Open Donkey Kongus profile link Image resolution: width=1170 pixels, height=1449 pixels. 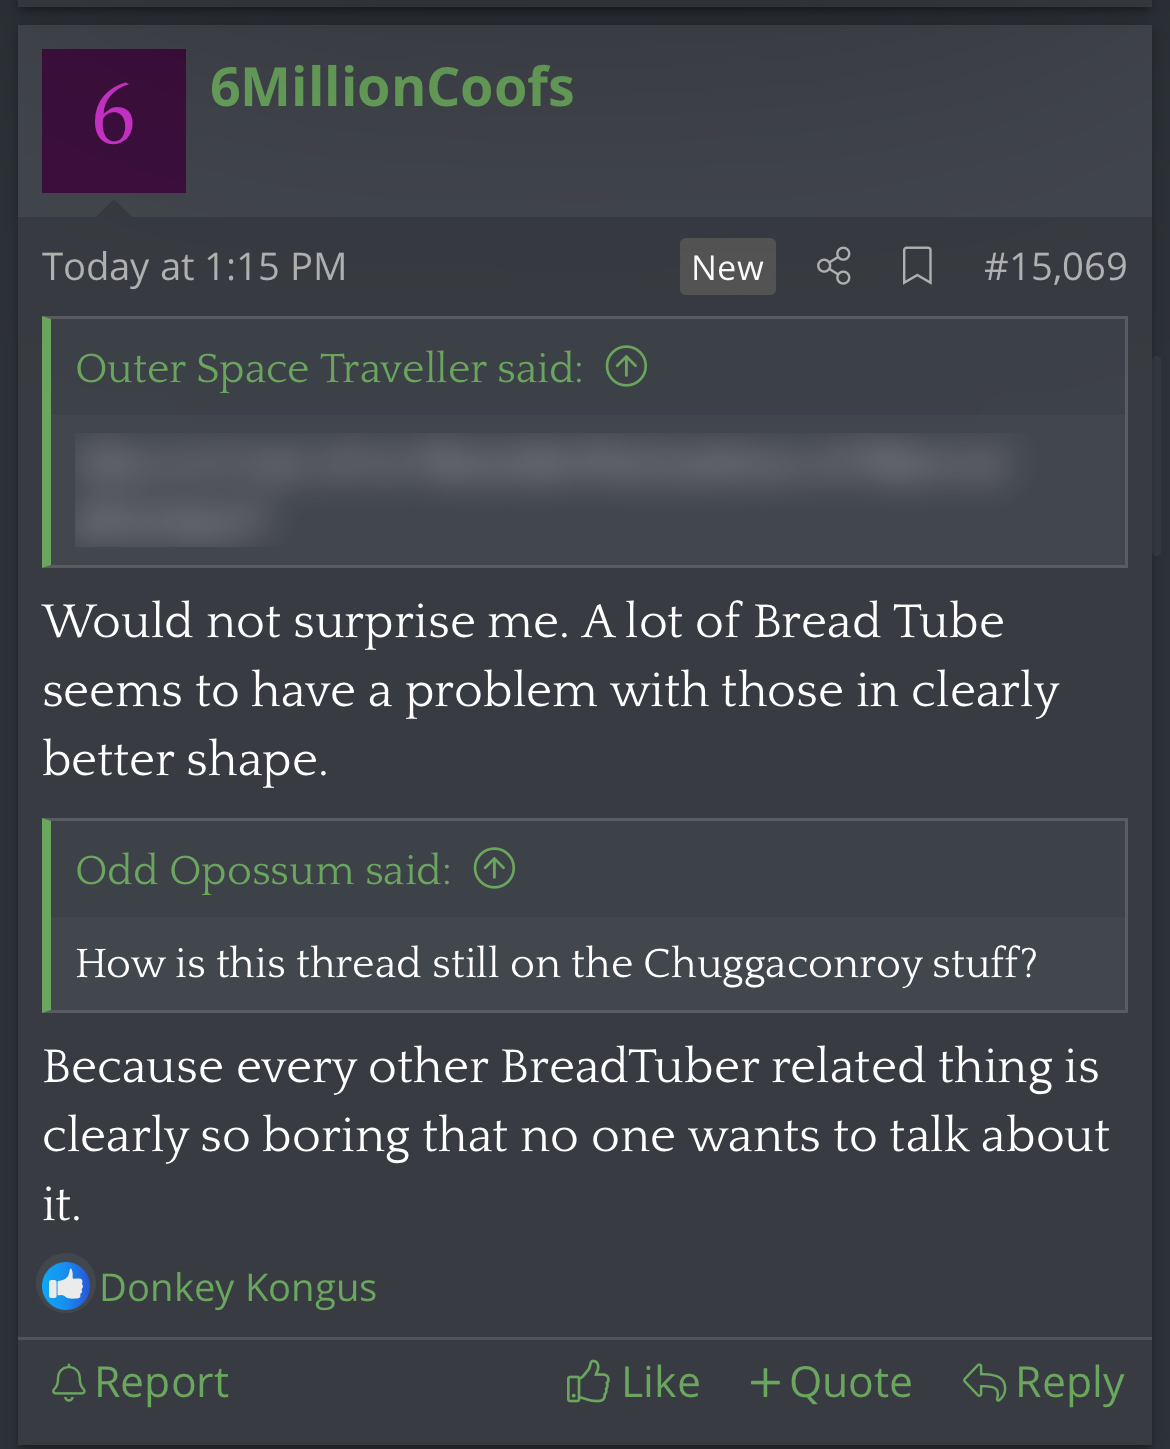tap(238, 1288)
